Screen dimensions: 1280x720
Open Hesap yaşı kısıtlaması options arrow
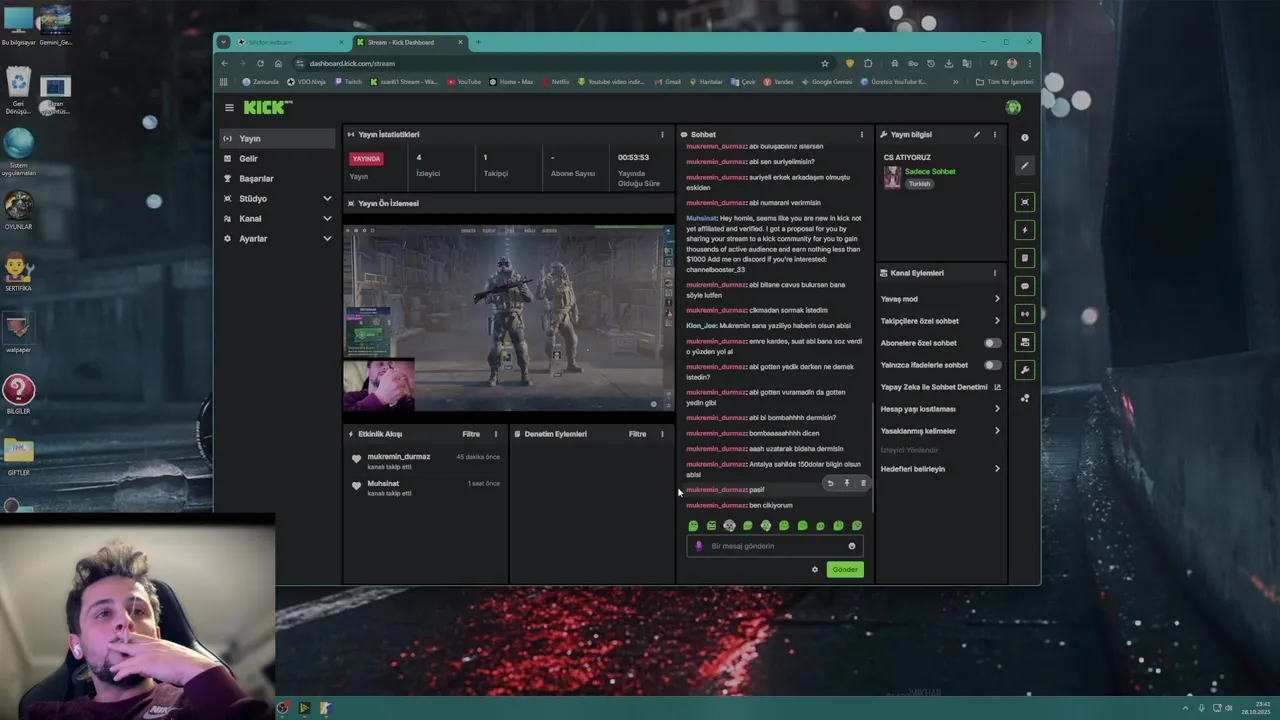pyautogui.click(x=996, y=409)
